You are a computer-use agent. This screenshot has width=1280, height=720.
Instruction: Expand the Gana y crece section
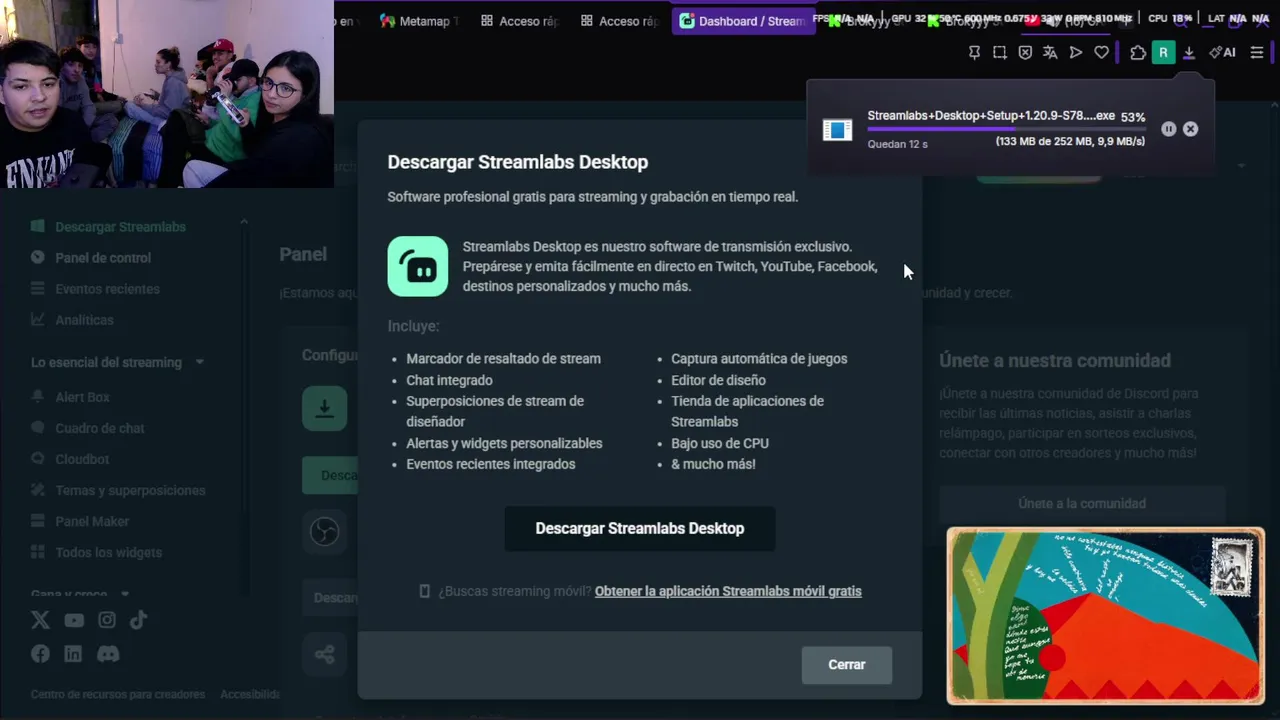pos(124,594)
